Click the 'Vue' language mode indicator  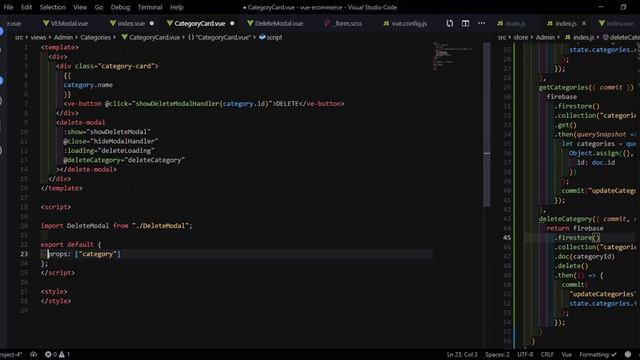pos(567,354)
